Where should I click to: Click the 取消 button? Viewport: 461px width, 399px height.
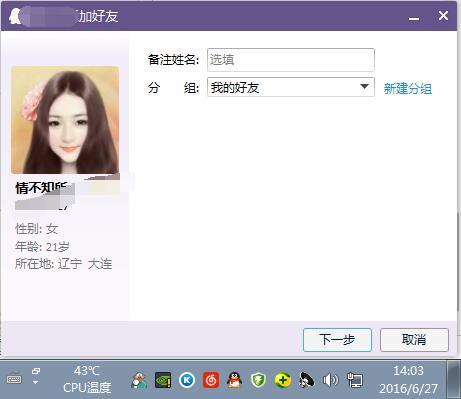coord(414,340)
